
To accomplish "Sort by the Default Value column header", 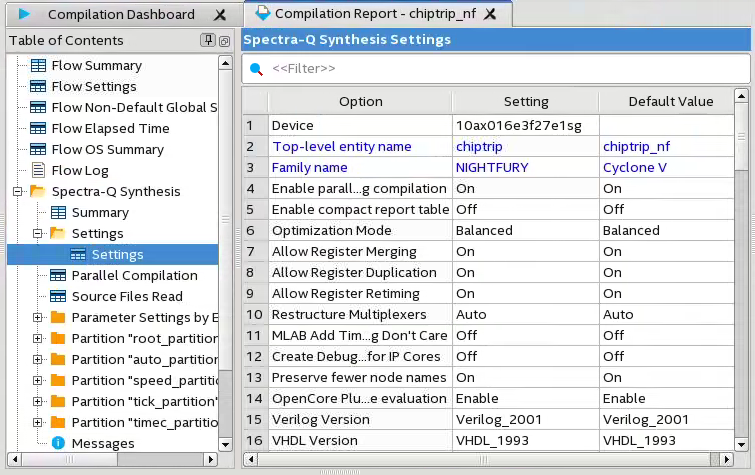I will pos(670,101).
